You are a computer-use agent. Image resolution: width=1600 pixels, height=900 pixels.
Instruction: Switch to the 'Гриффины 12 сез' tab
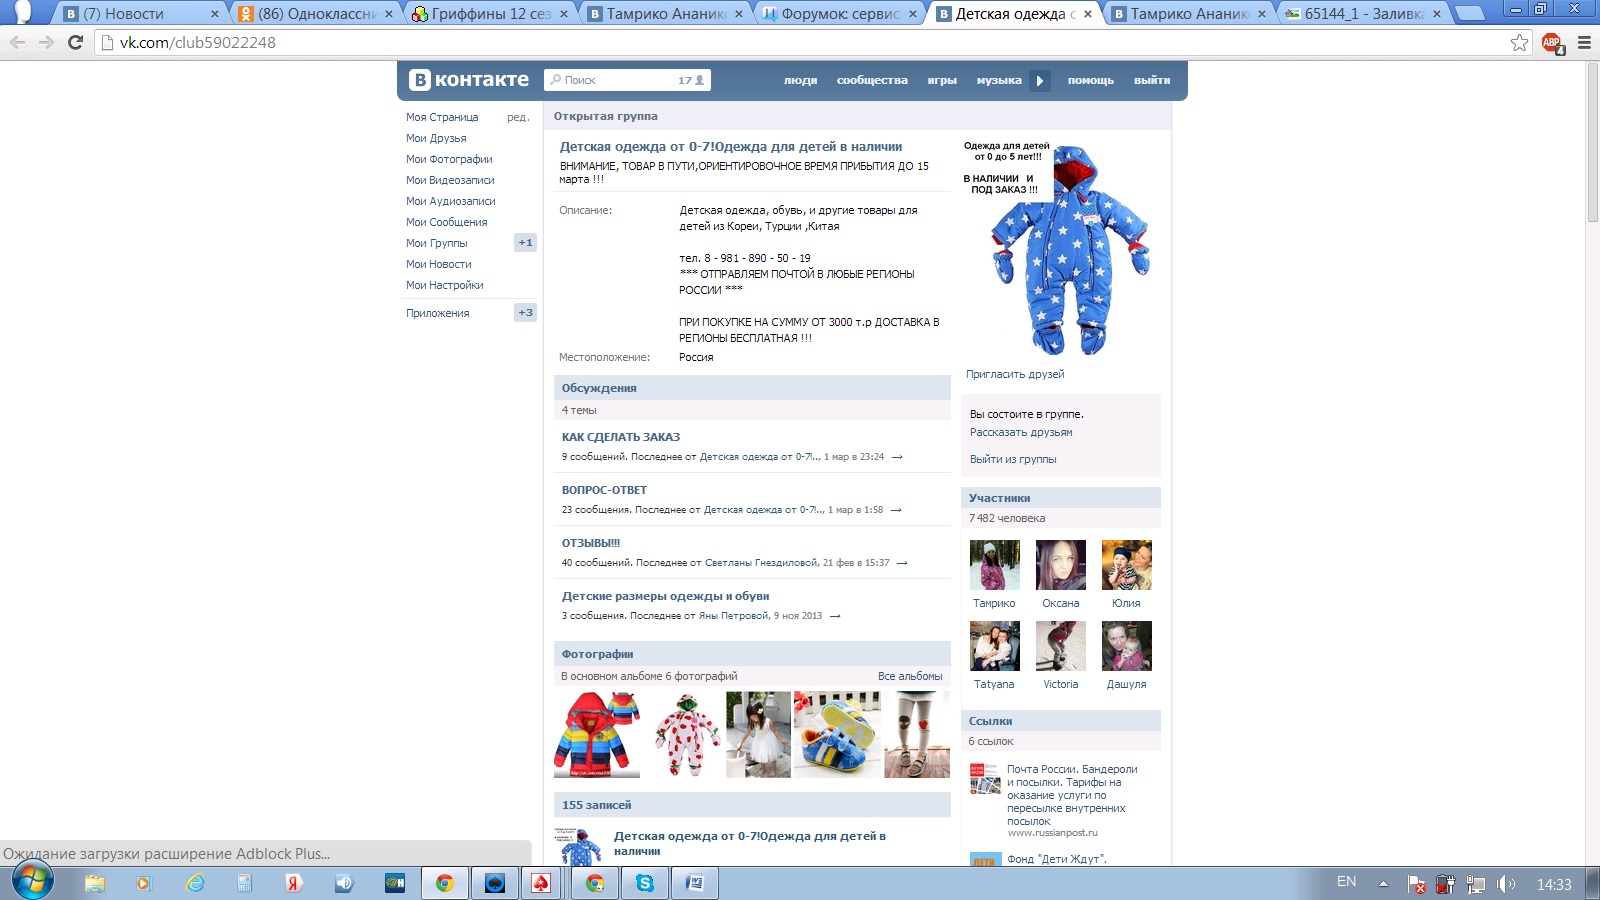click(490, 14)
